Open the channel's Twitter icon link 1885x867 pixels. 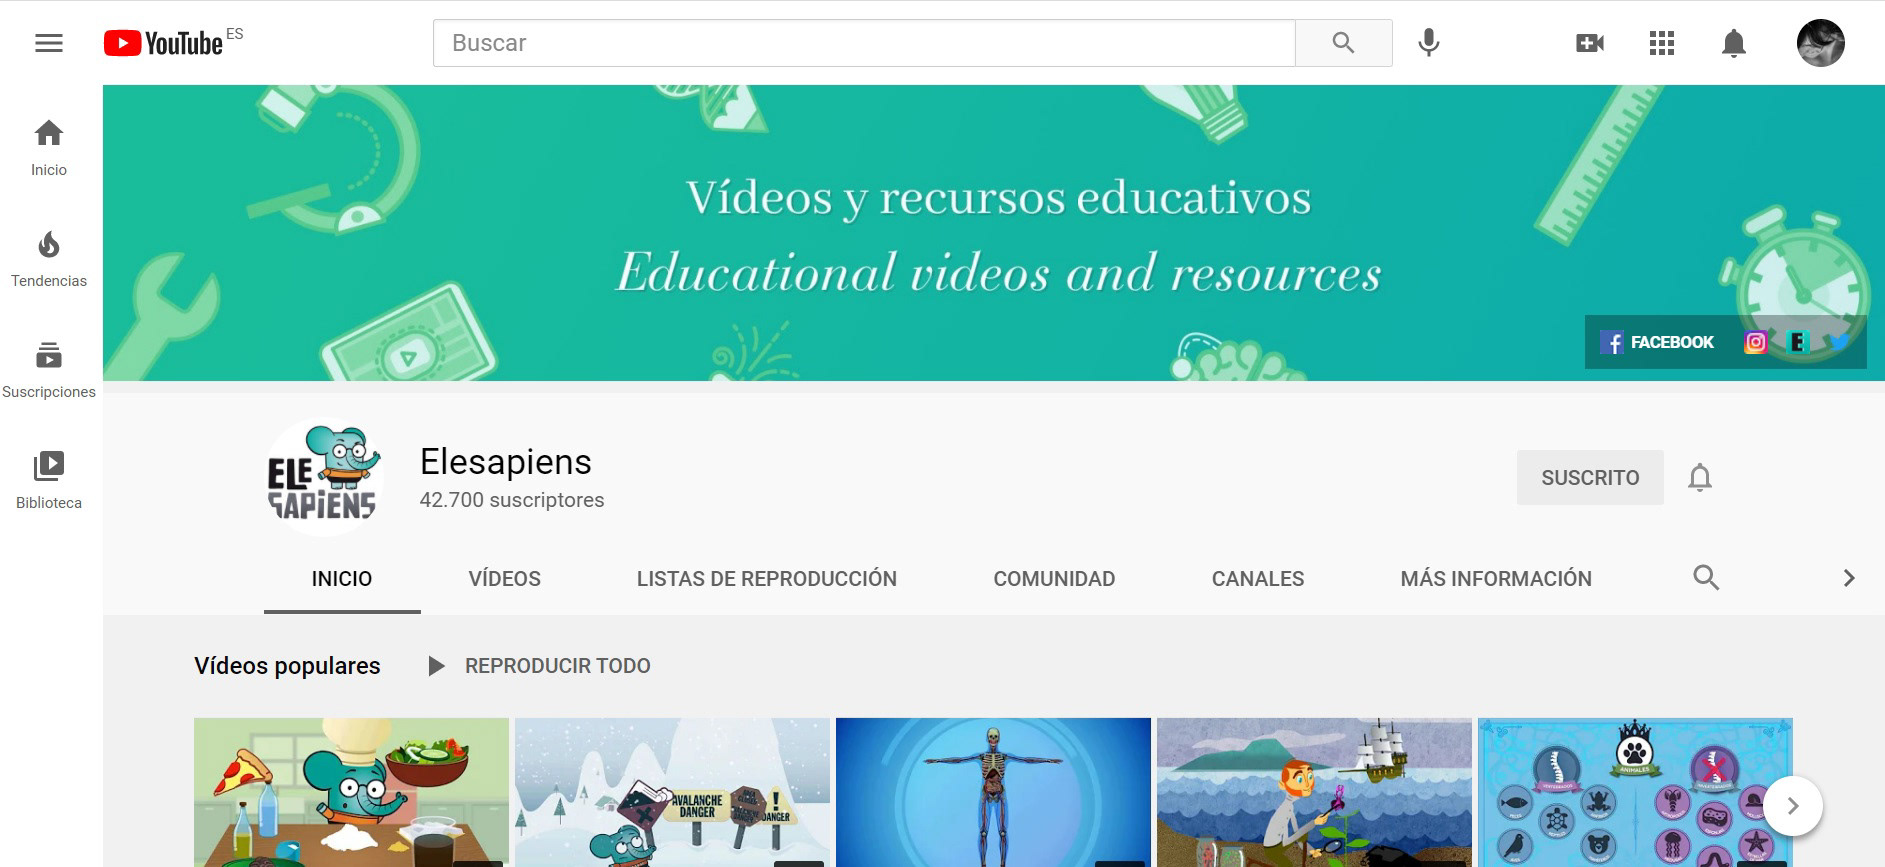click(x=1840, y=342)
